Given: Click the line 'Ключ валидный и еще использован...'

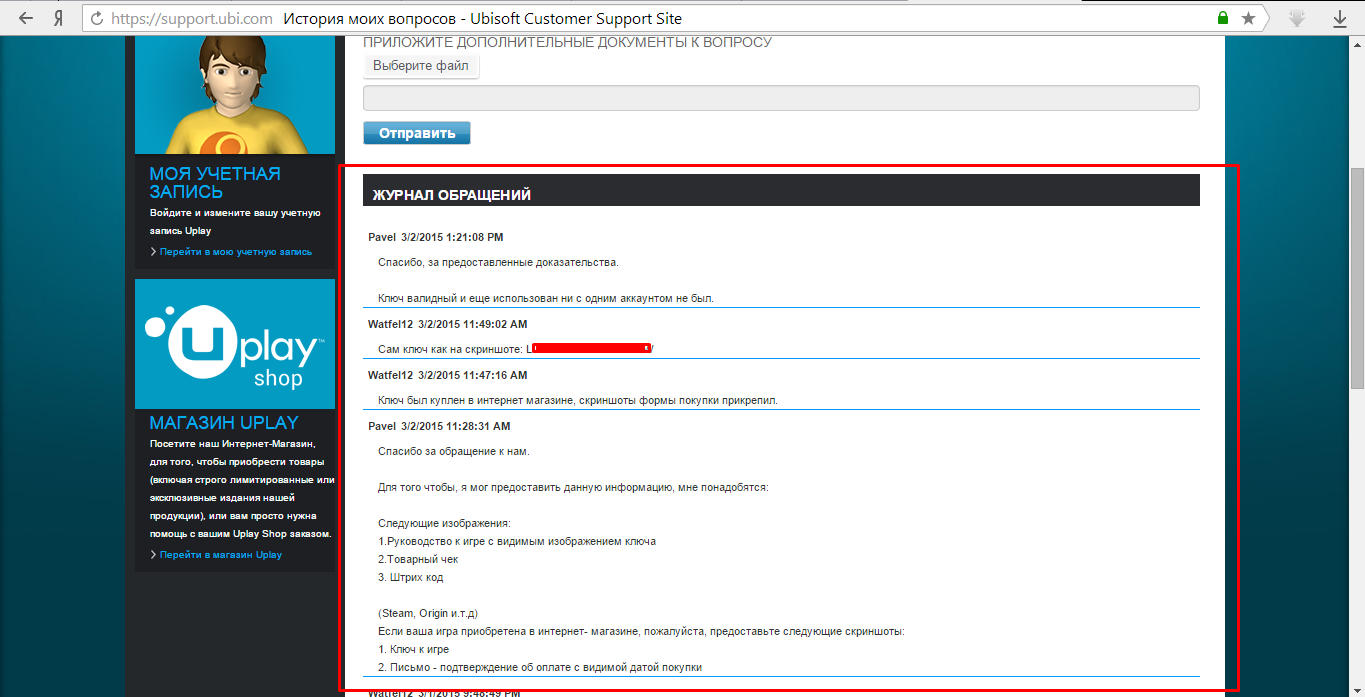Looking at the screenshot, I should [x=546, y=298].
